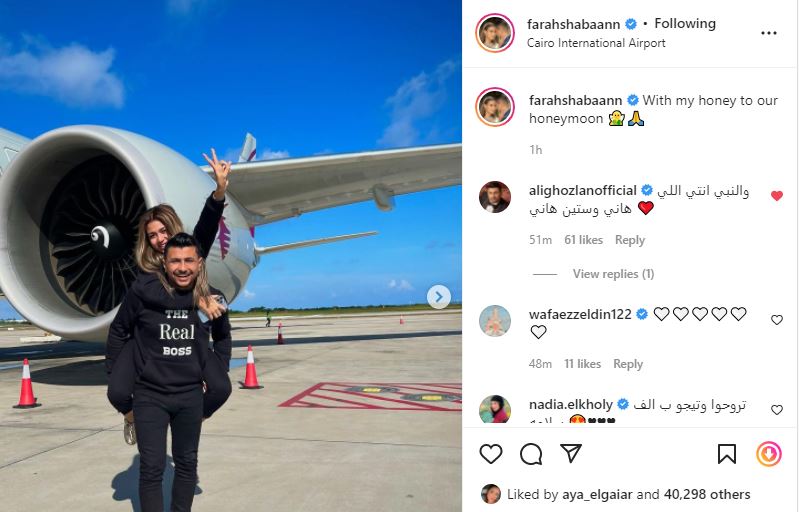View 61 likes on first comment
Image resolution: width=799 pixels, height=512 pixels.
tap(583, 240)
